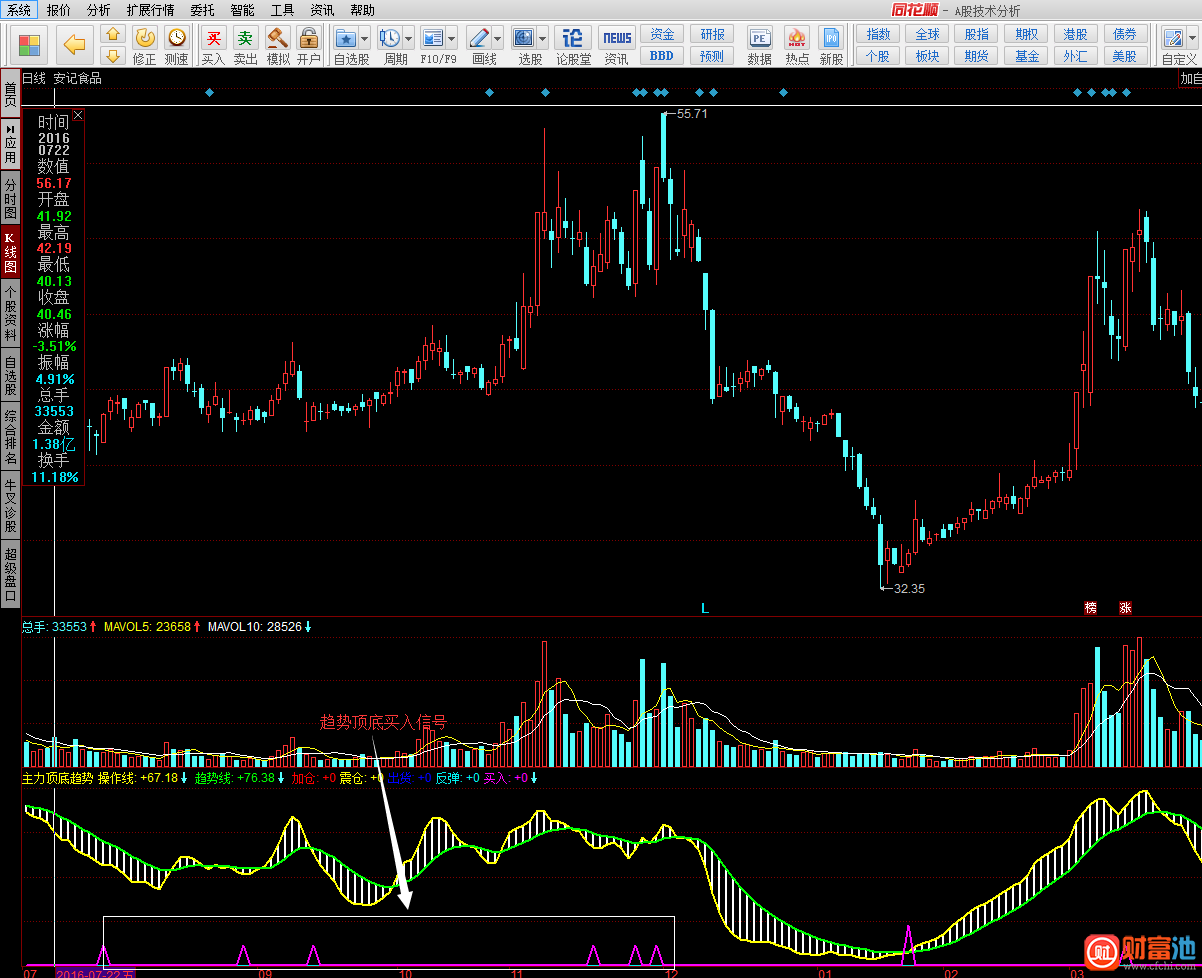Viewport: 1202px width, 978px height.
Task: Click the 基金 button
Action: point(1027,56)
